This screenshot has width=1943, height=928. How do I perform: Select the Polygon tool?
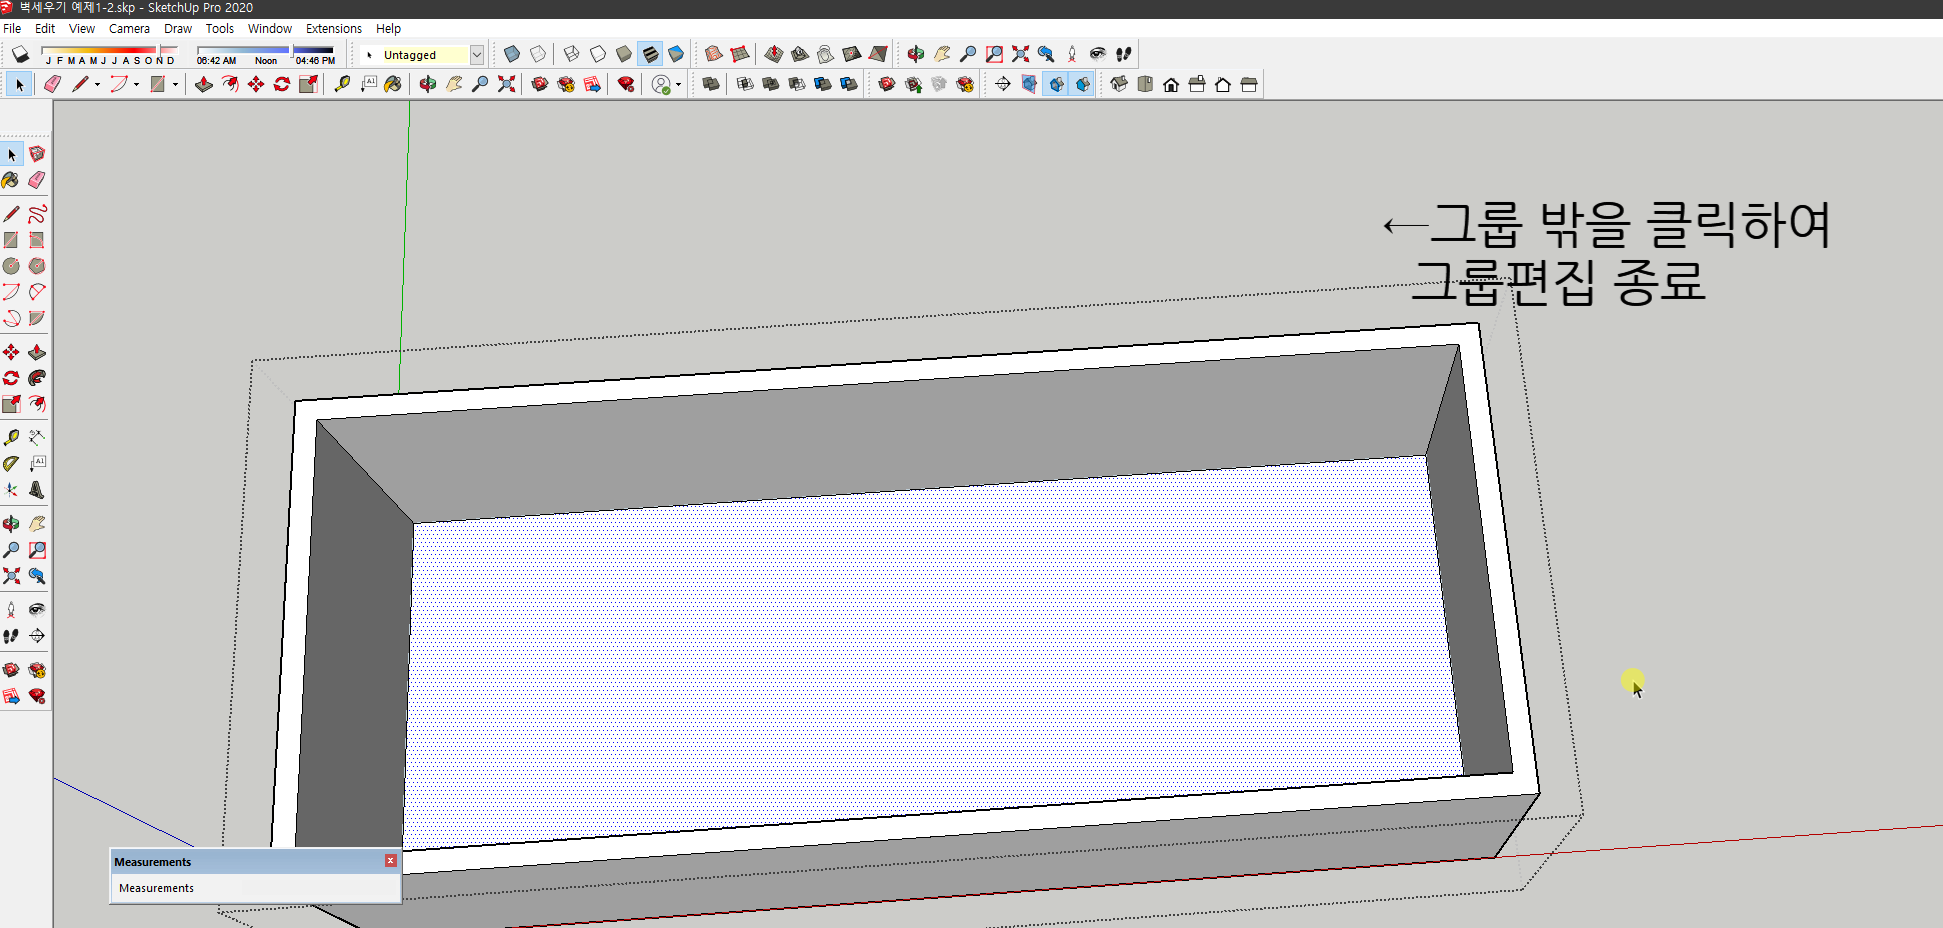tap(37, 266)
